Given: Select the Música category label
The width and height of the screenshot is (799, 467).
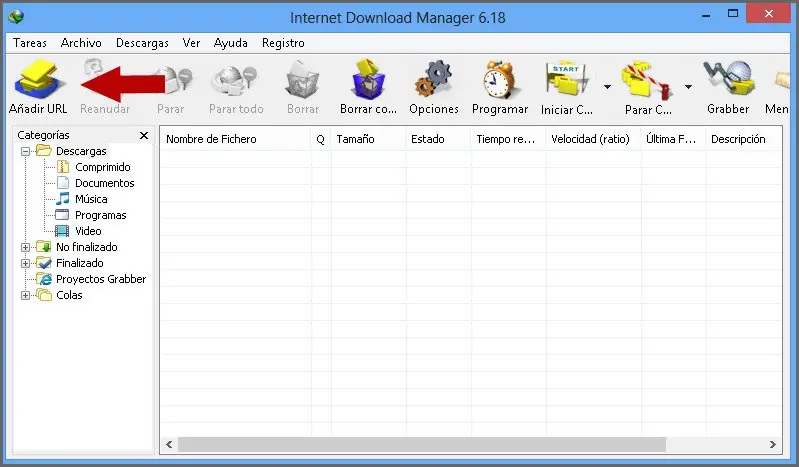Looking at the screenshot, I should pos(91,199).
